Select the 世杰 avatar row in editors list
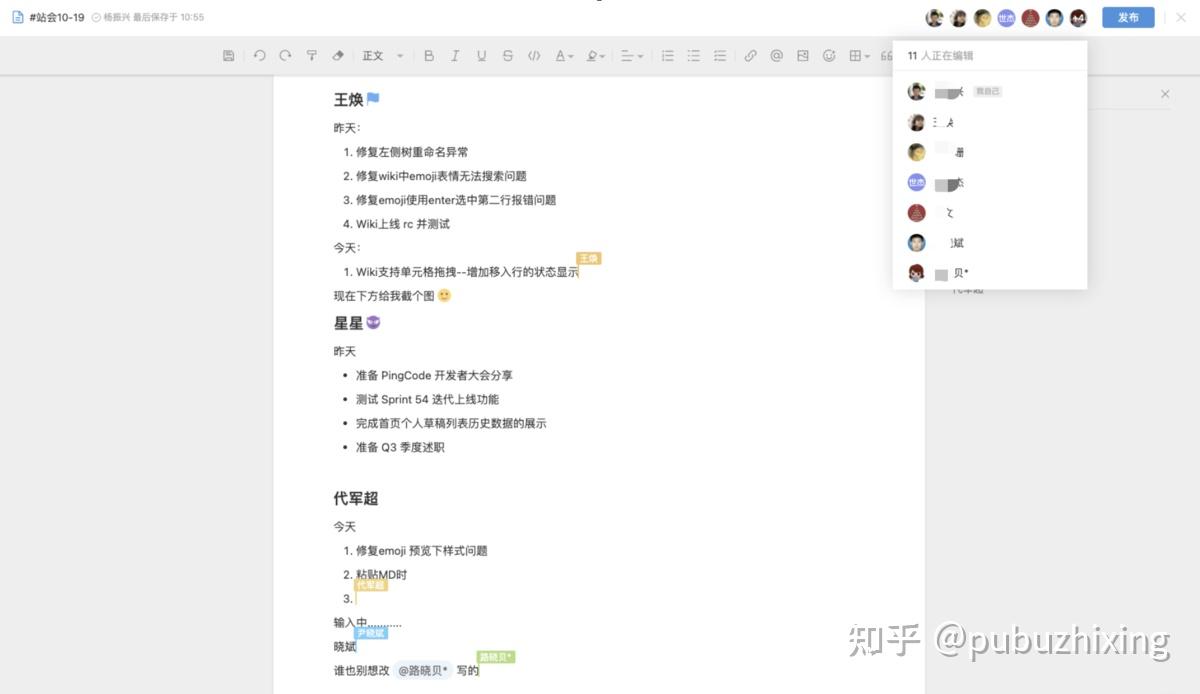The width and height of the screenshot is (1200, 694). tap(990, 183)
